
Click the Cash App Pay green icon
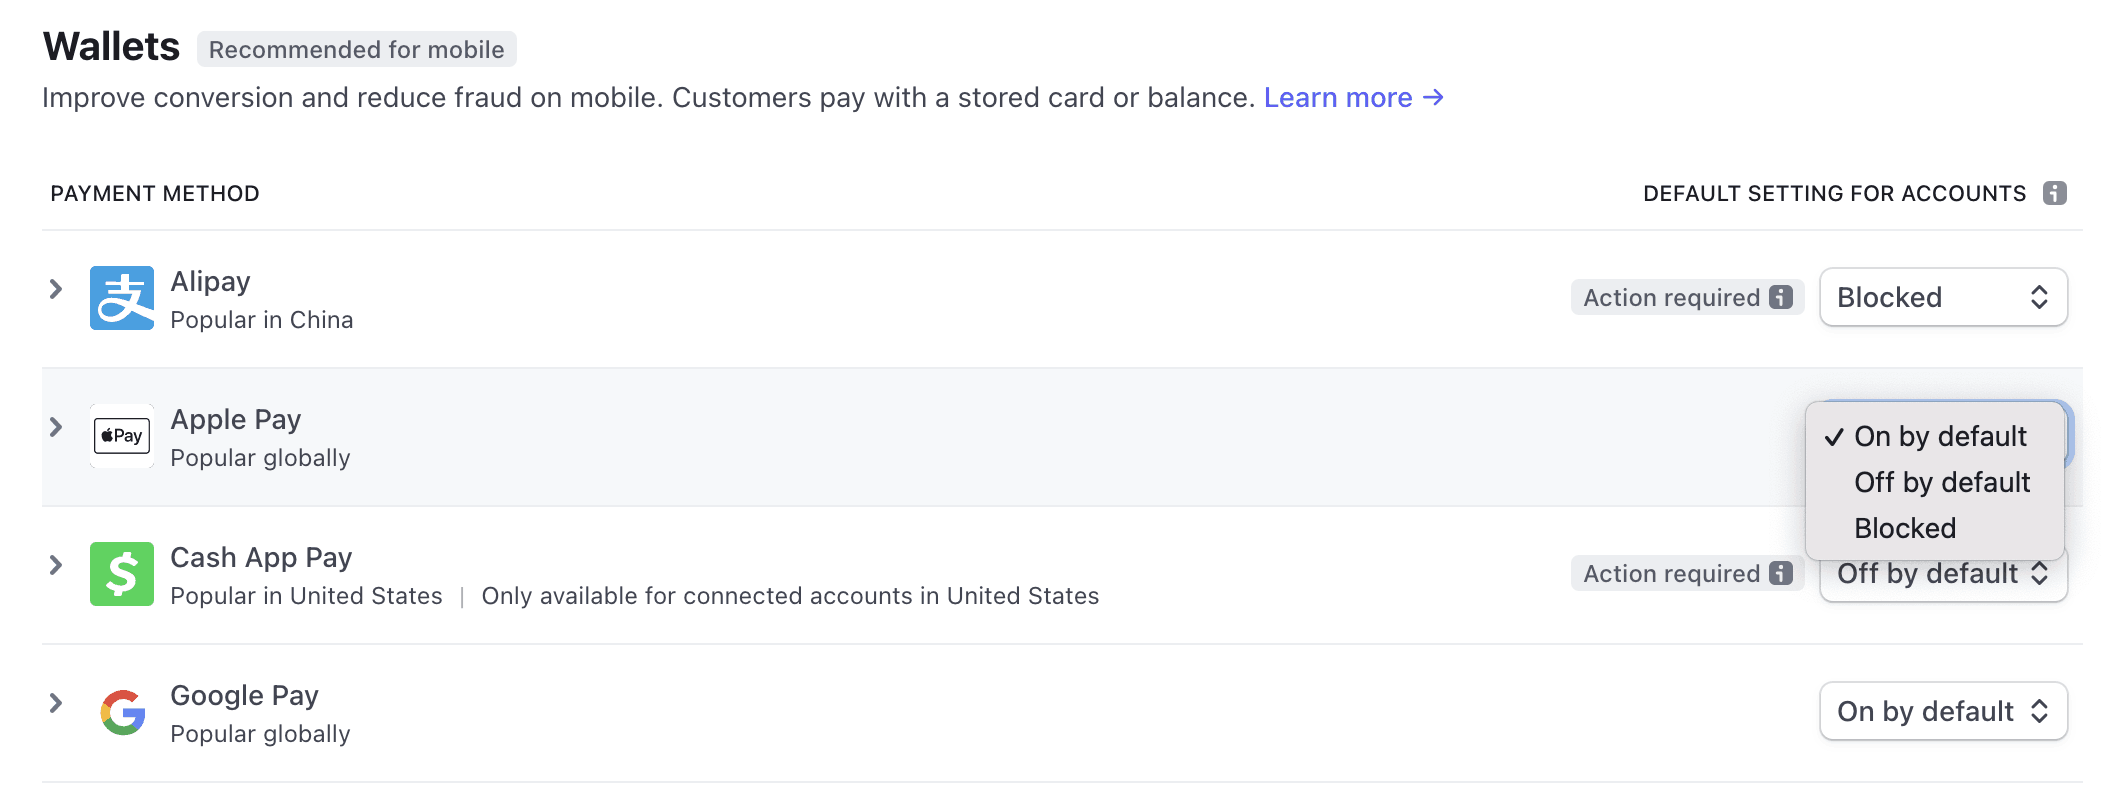click(x=120, y=573)
